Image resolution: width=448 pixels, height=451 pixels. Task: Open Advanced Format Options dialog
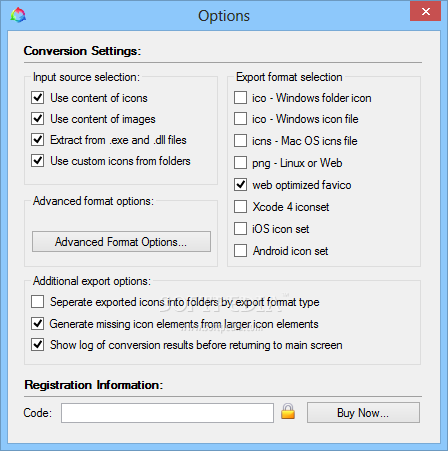tap(121, 242)
